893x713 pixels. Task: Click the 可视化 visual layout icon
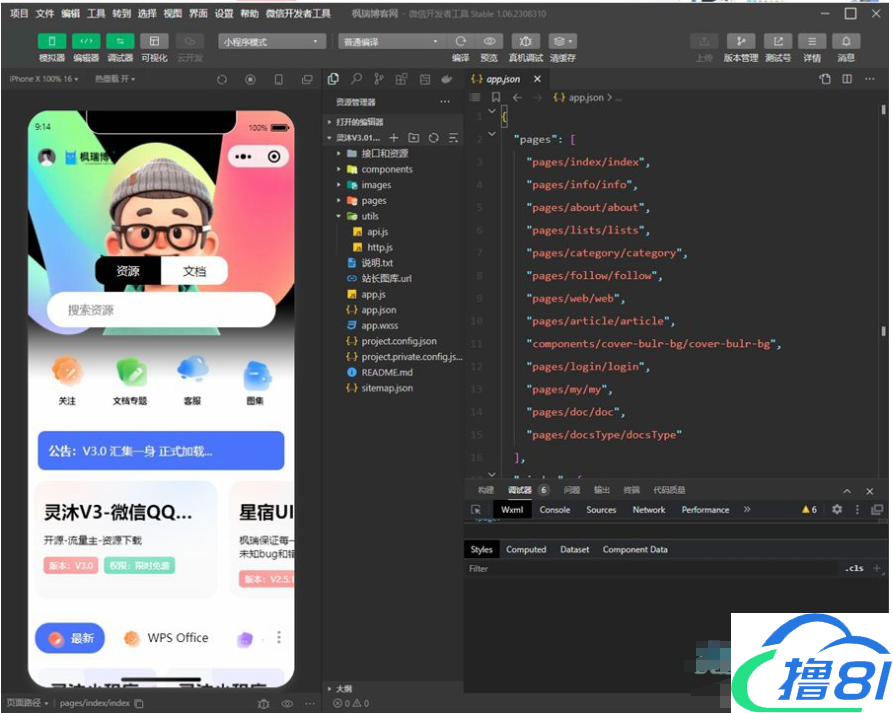(x=154, y=41)
